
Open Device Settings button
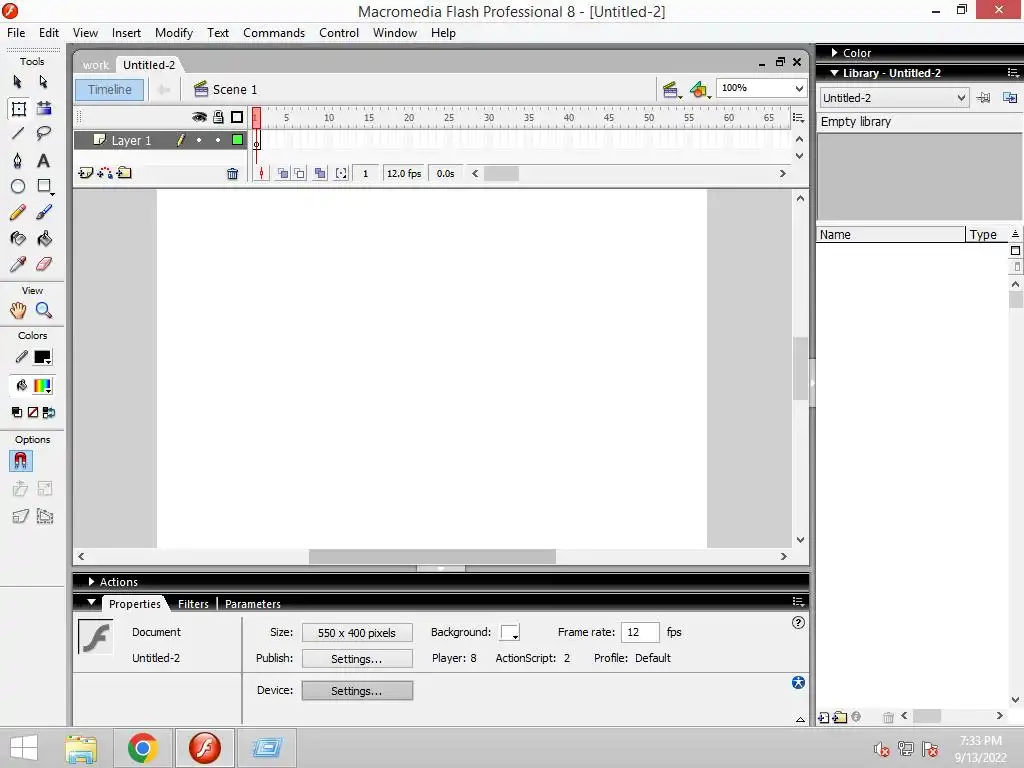click(x=357, y=690)
